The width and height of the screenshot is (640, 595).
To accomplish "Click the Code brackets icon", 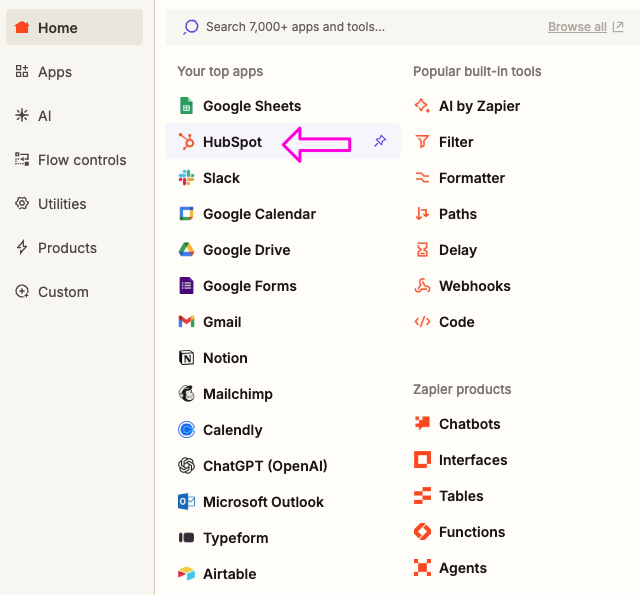I will [x=422, y=322].
